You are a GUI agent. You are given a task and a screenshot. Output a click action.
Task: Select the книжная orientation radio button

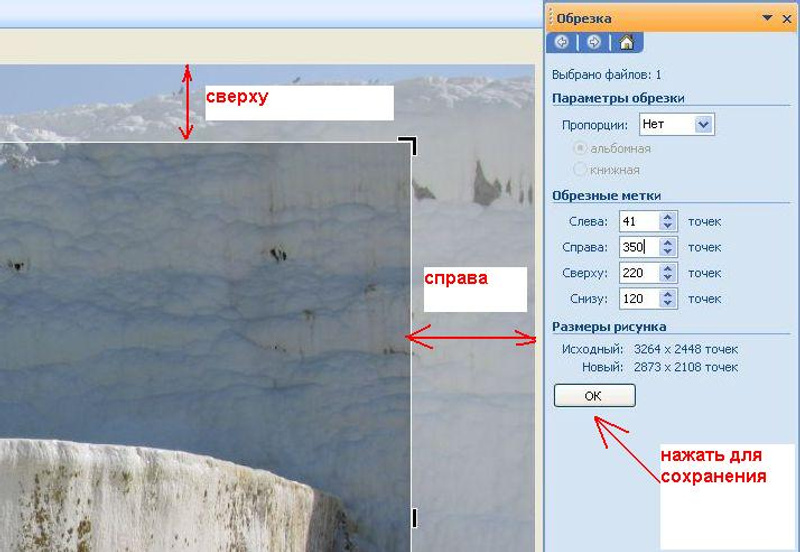point(580,169)
